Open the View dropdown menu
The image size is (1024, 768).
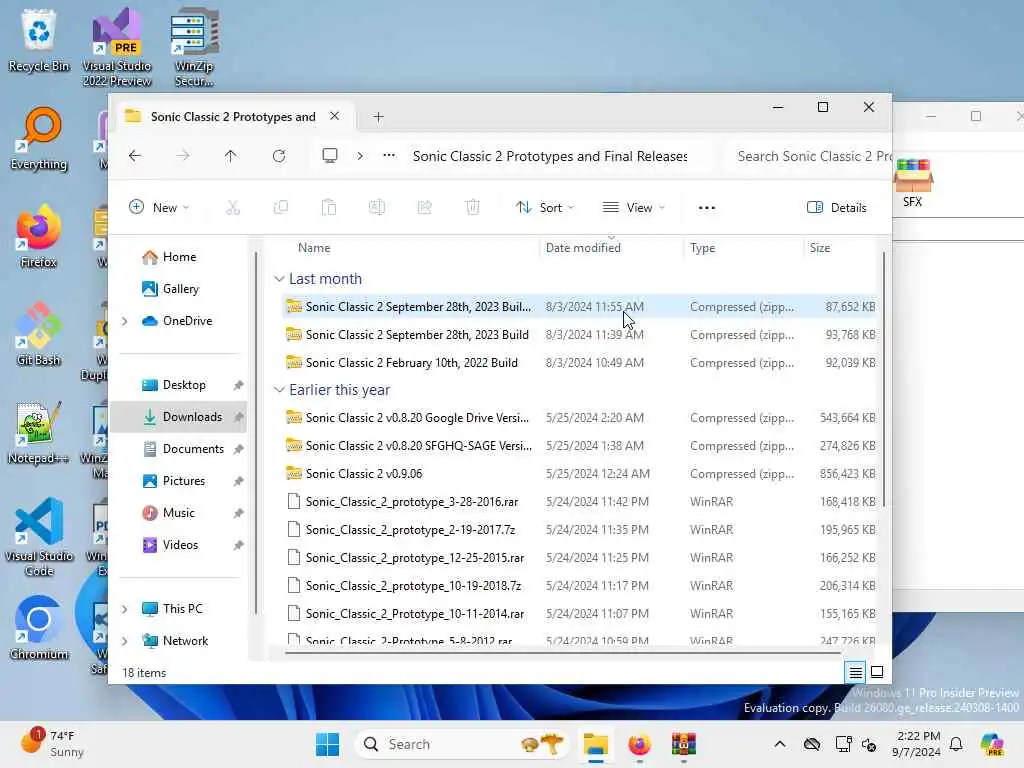click(633, 208)
